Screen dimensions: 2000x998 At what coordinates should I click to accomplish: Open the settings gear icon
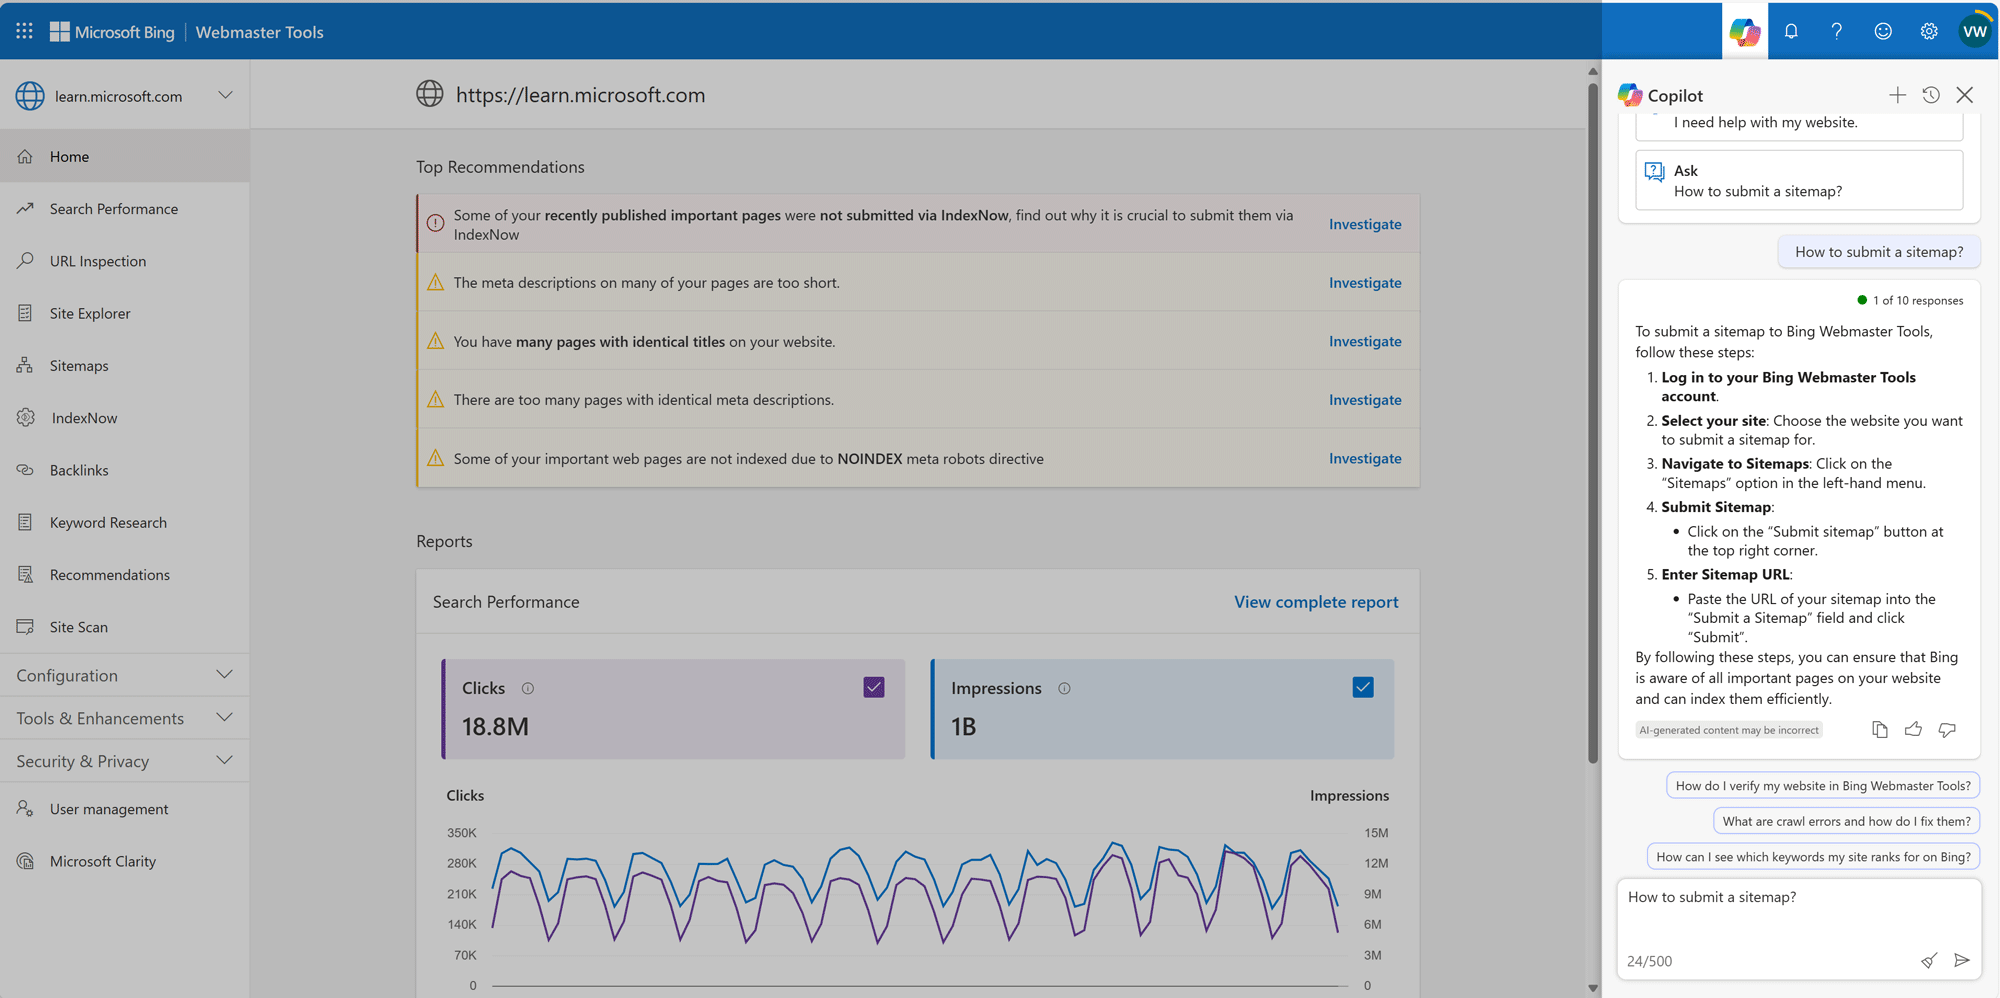(1929, 31)
